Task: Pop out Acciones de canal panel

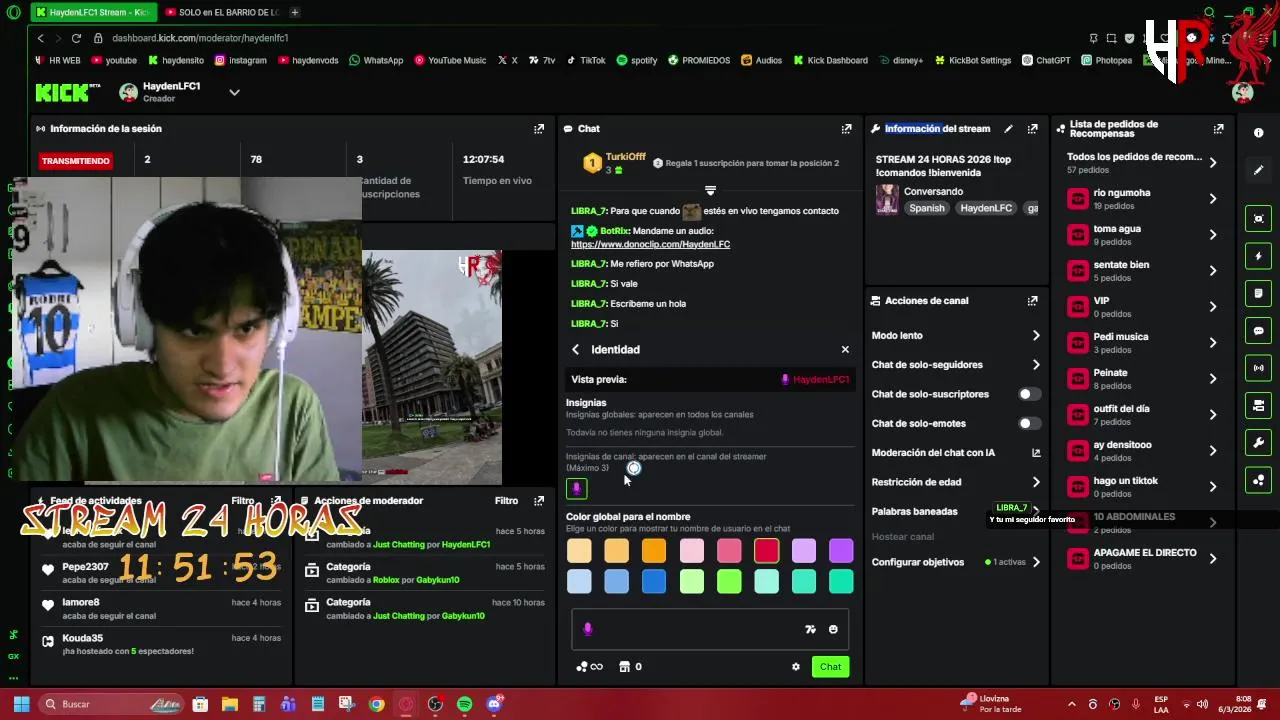Action: click(1032, 300)
